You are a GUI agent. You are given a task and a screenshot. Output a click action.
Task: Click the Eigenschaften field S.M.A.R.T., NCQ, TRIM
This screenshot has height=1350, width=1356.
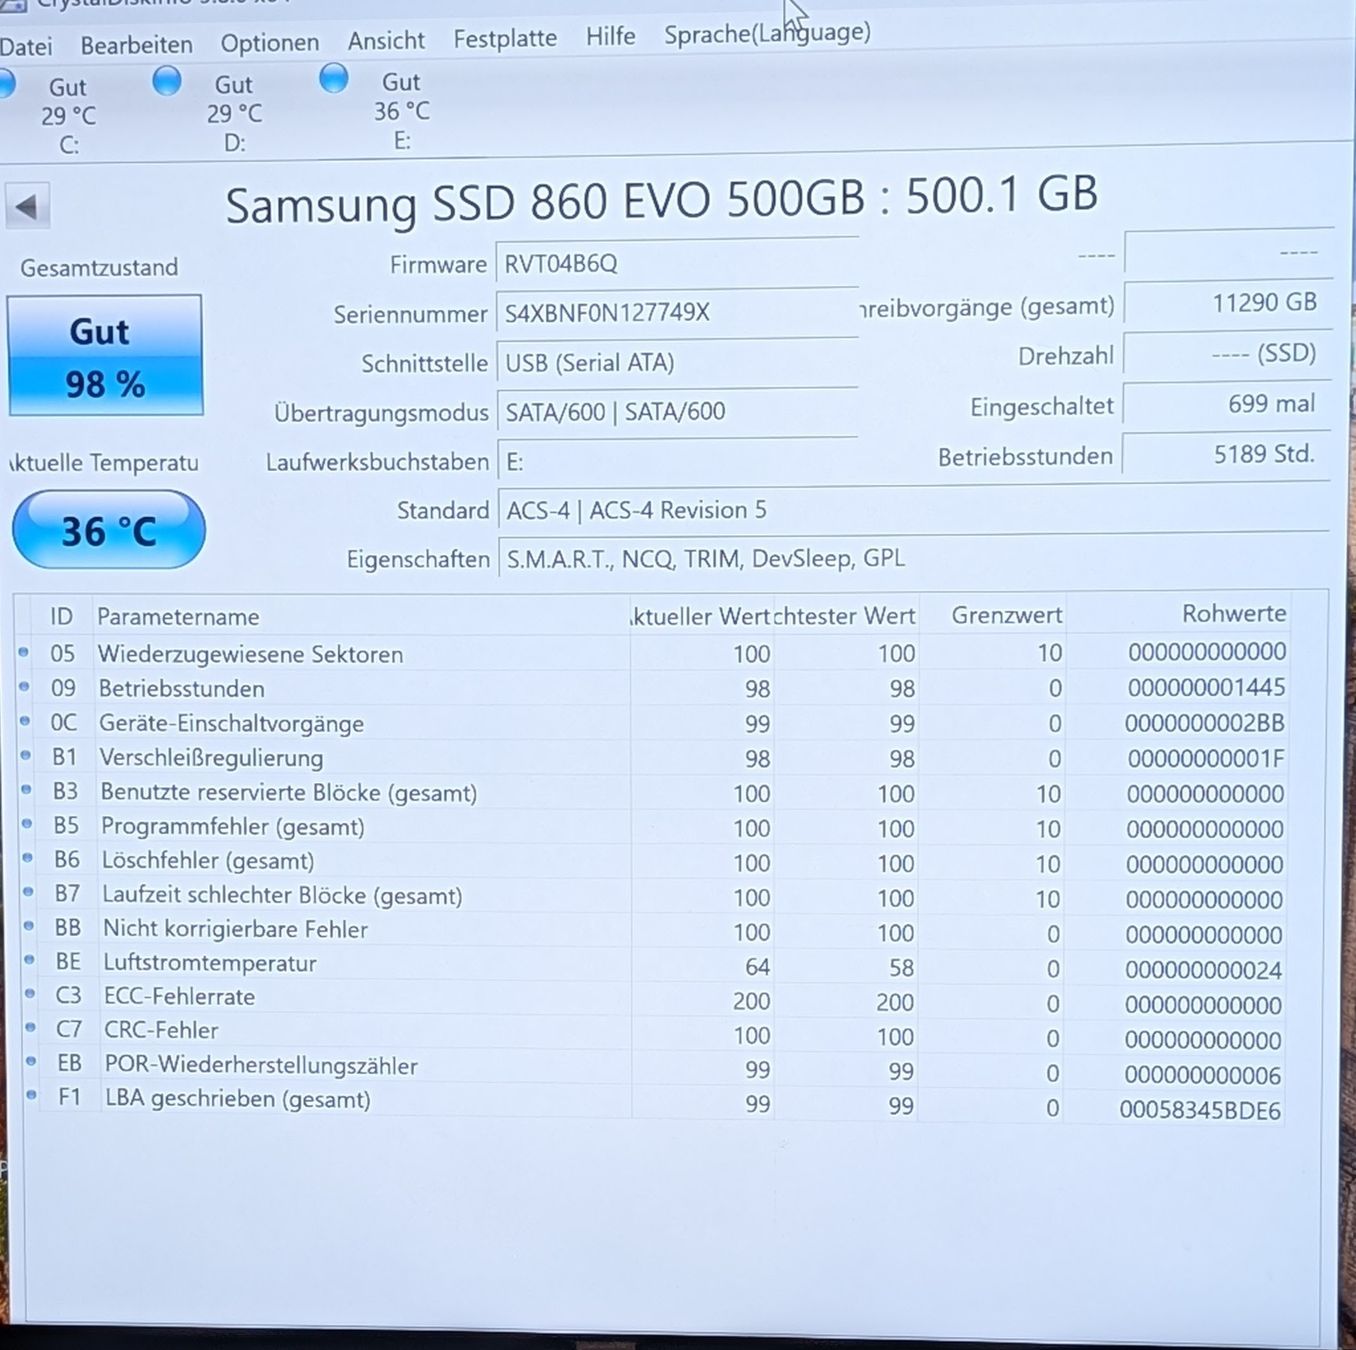[914, 558]
